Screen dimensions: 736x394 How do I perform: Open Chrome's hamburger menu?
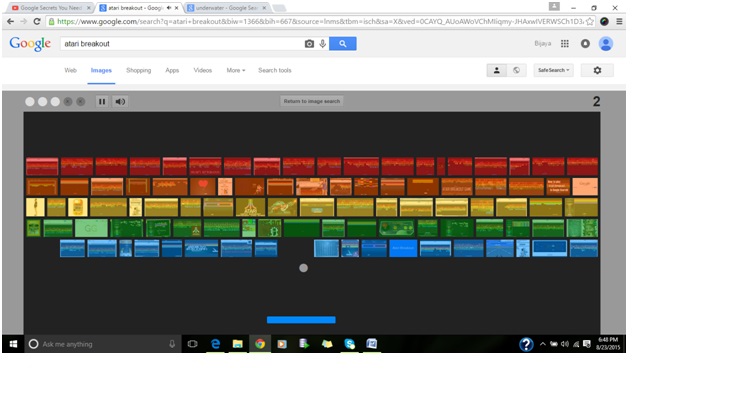coord(619,22)
